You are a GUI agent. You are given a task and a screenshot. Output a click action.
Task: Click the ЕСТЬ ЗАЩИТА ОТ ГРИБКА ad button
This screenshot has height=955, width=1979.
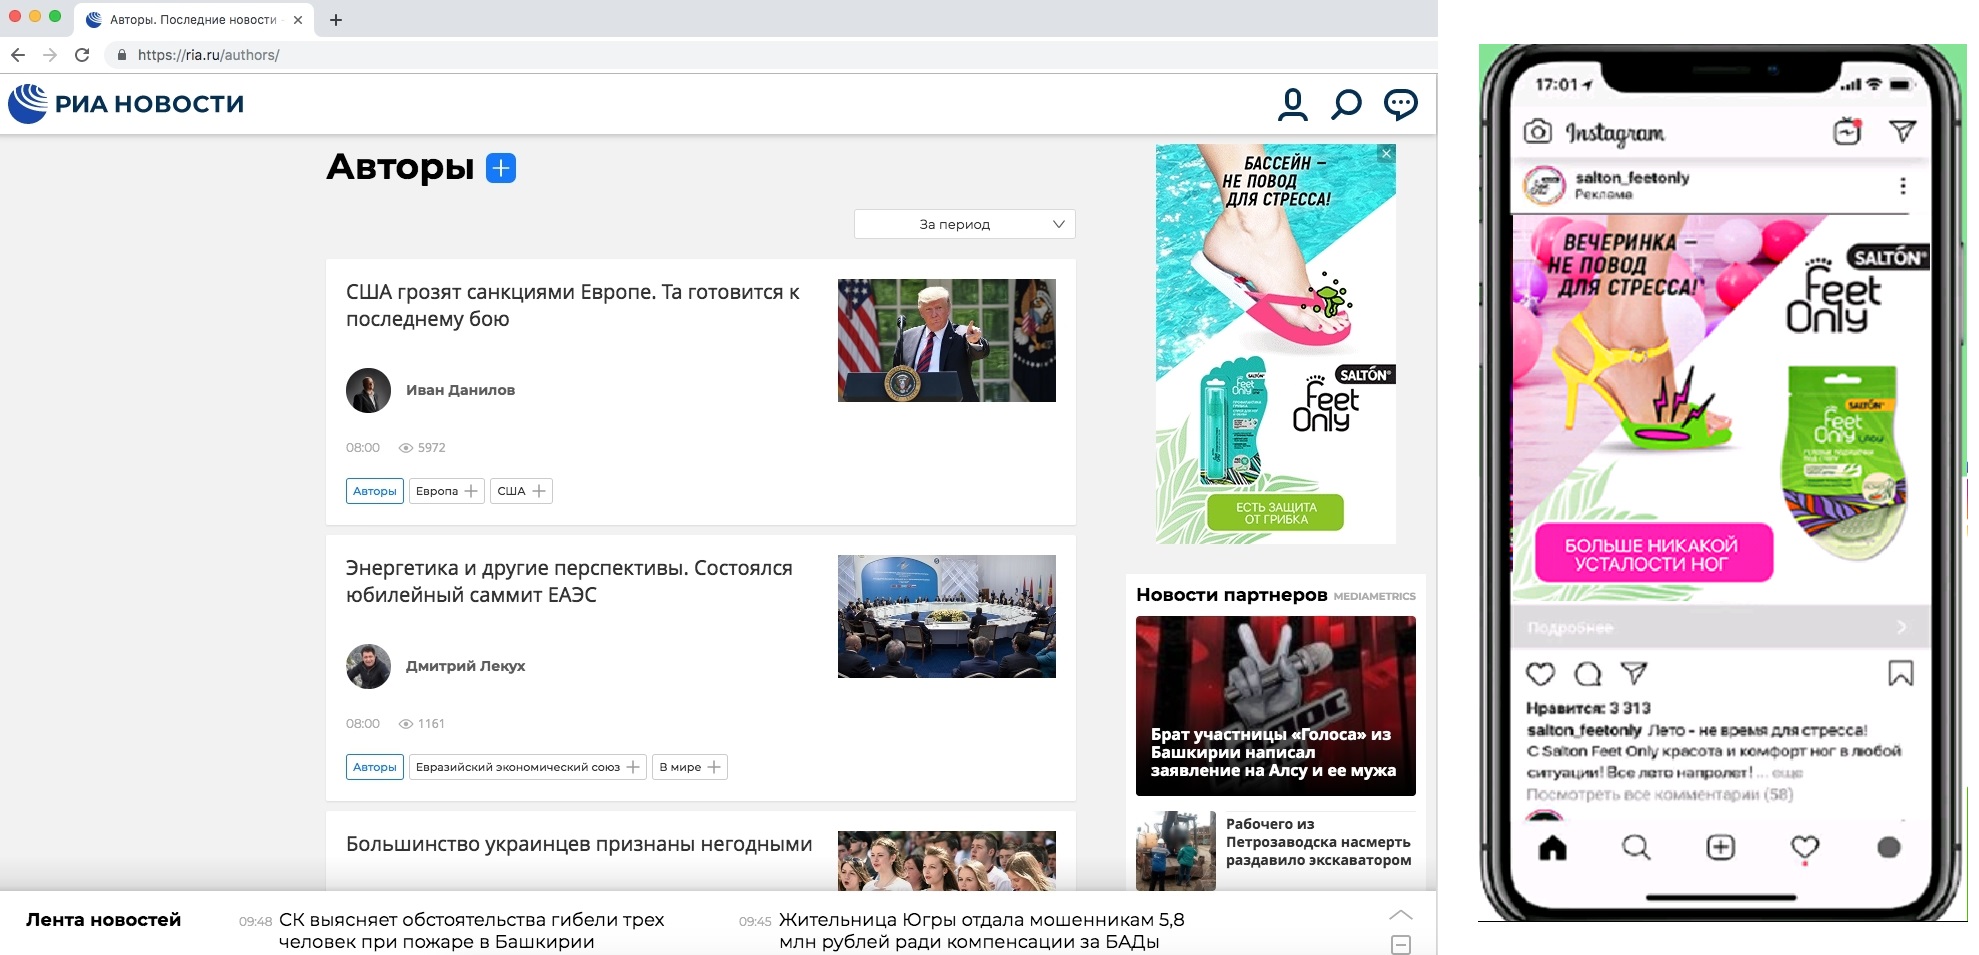(1275, 513)
